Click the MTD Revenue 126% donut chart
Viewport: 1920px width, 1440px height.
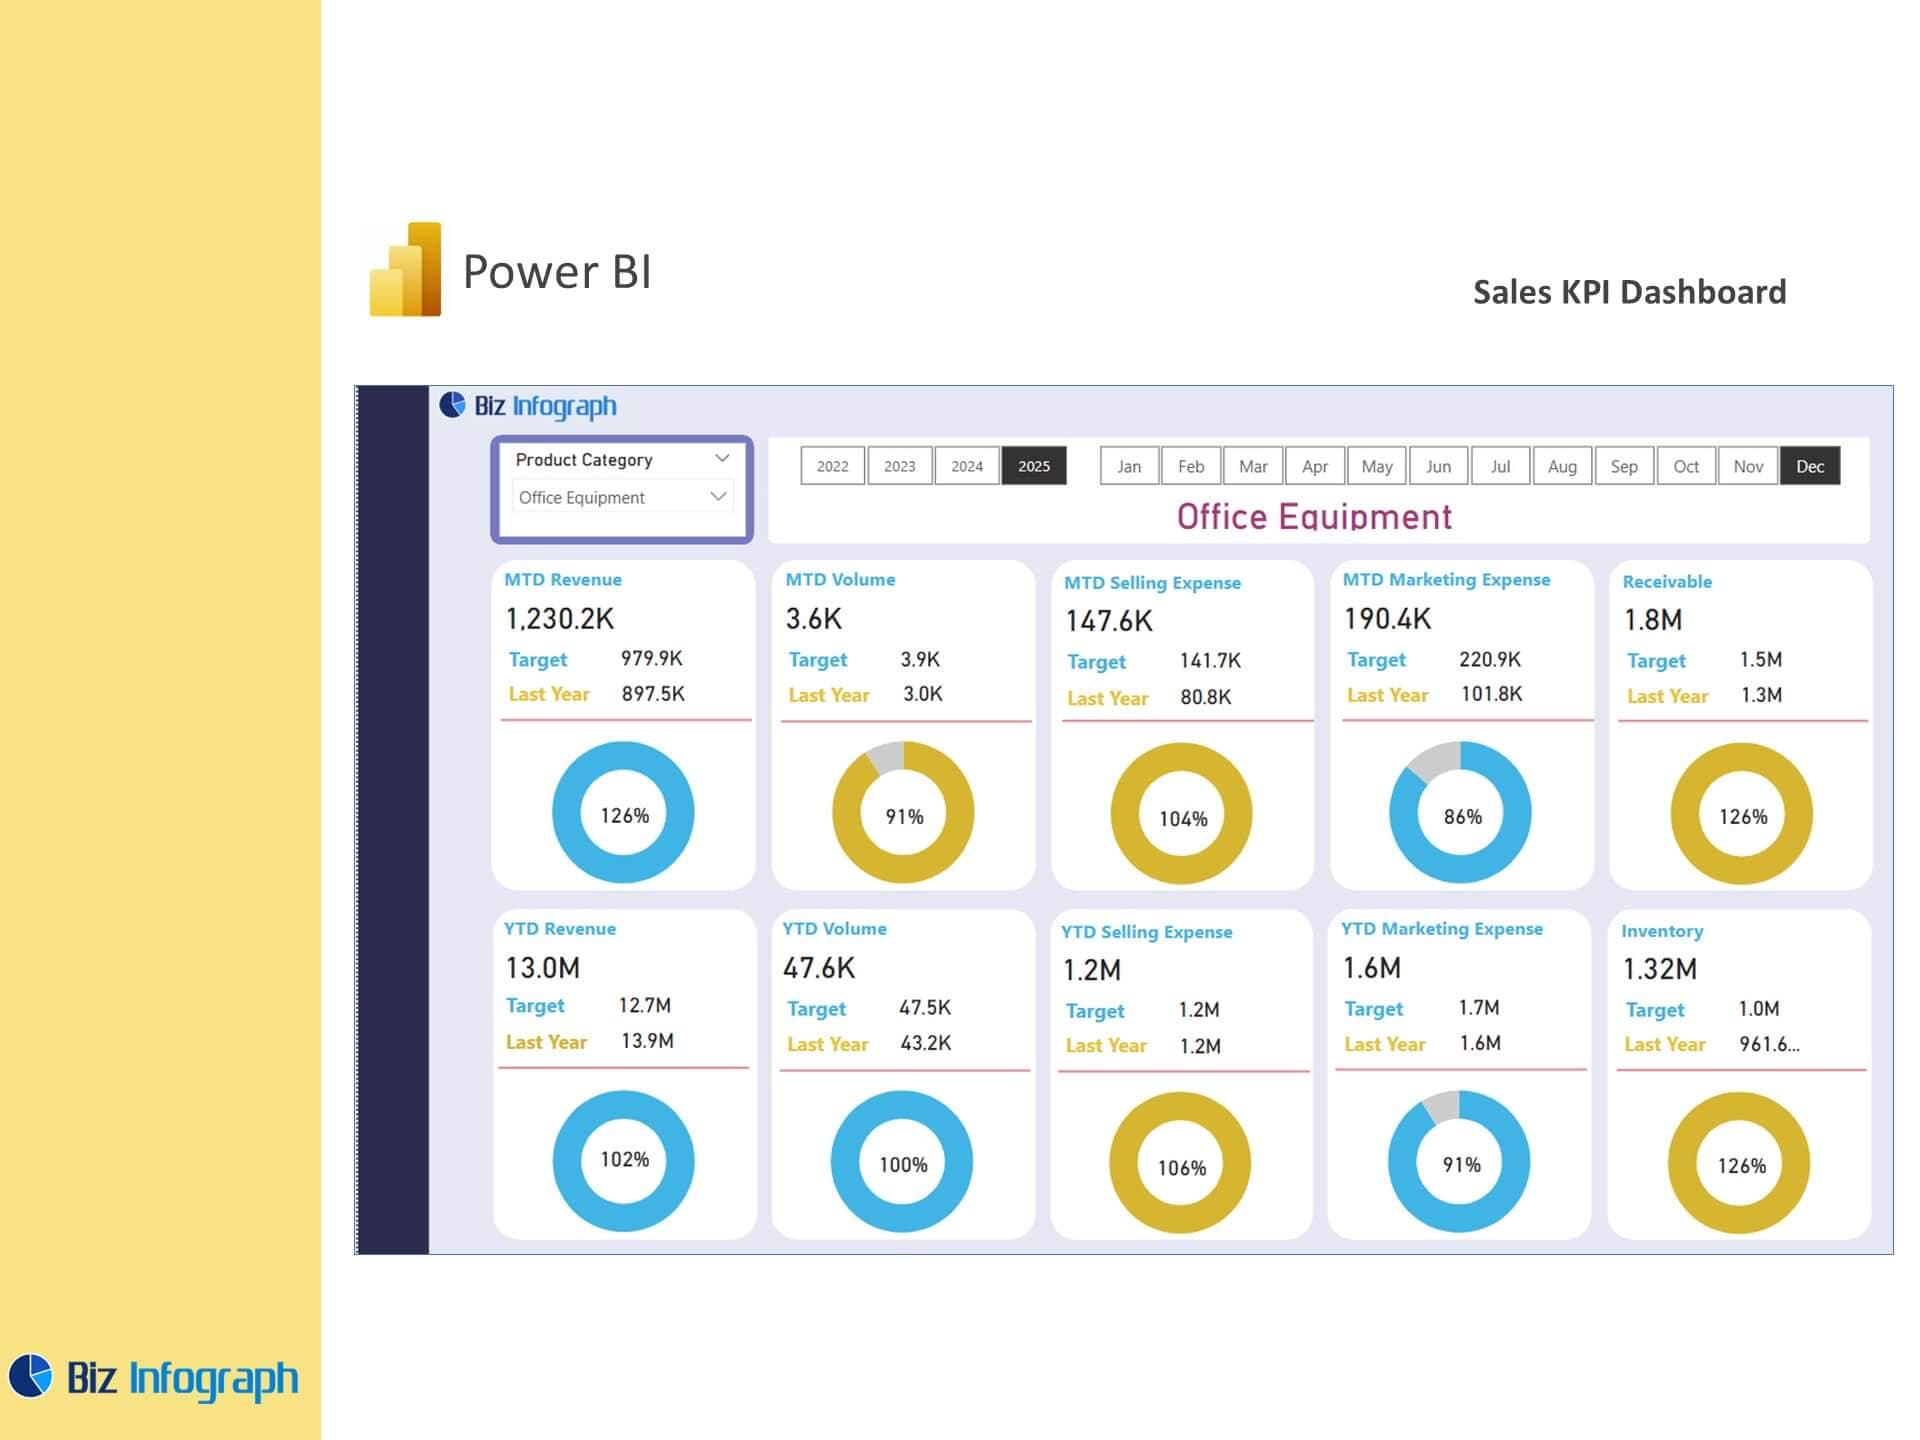(623, 812)
